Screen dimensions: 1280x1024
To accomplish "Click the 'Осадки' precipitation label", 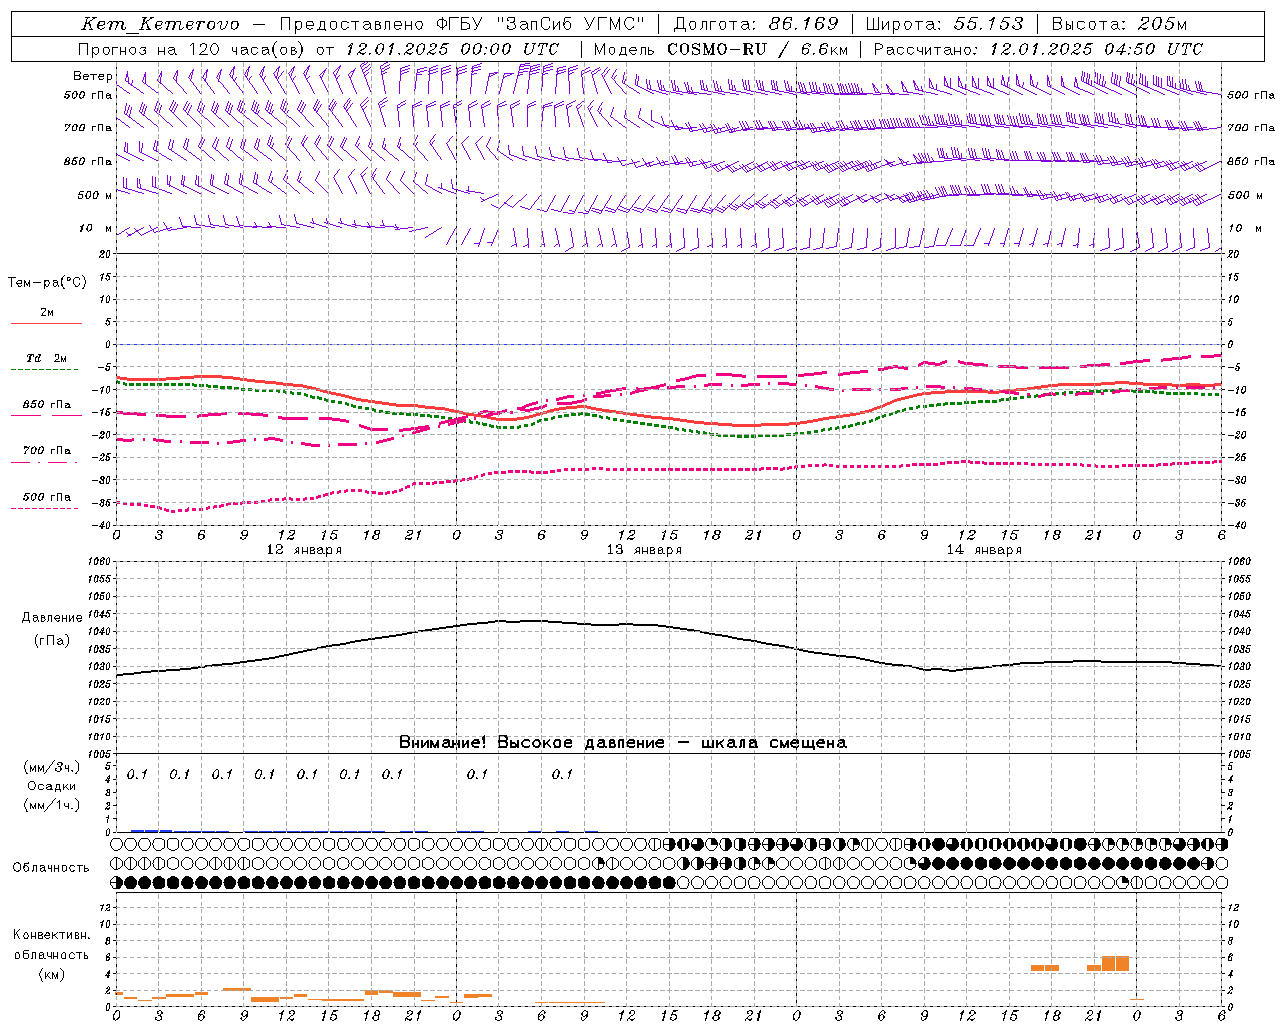I will pos(52,786).
